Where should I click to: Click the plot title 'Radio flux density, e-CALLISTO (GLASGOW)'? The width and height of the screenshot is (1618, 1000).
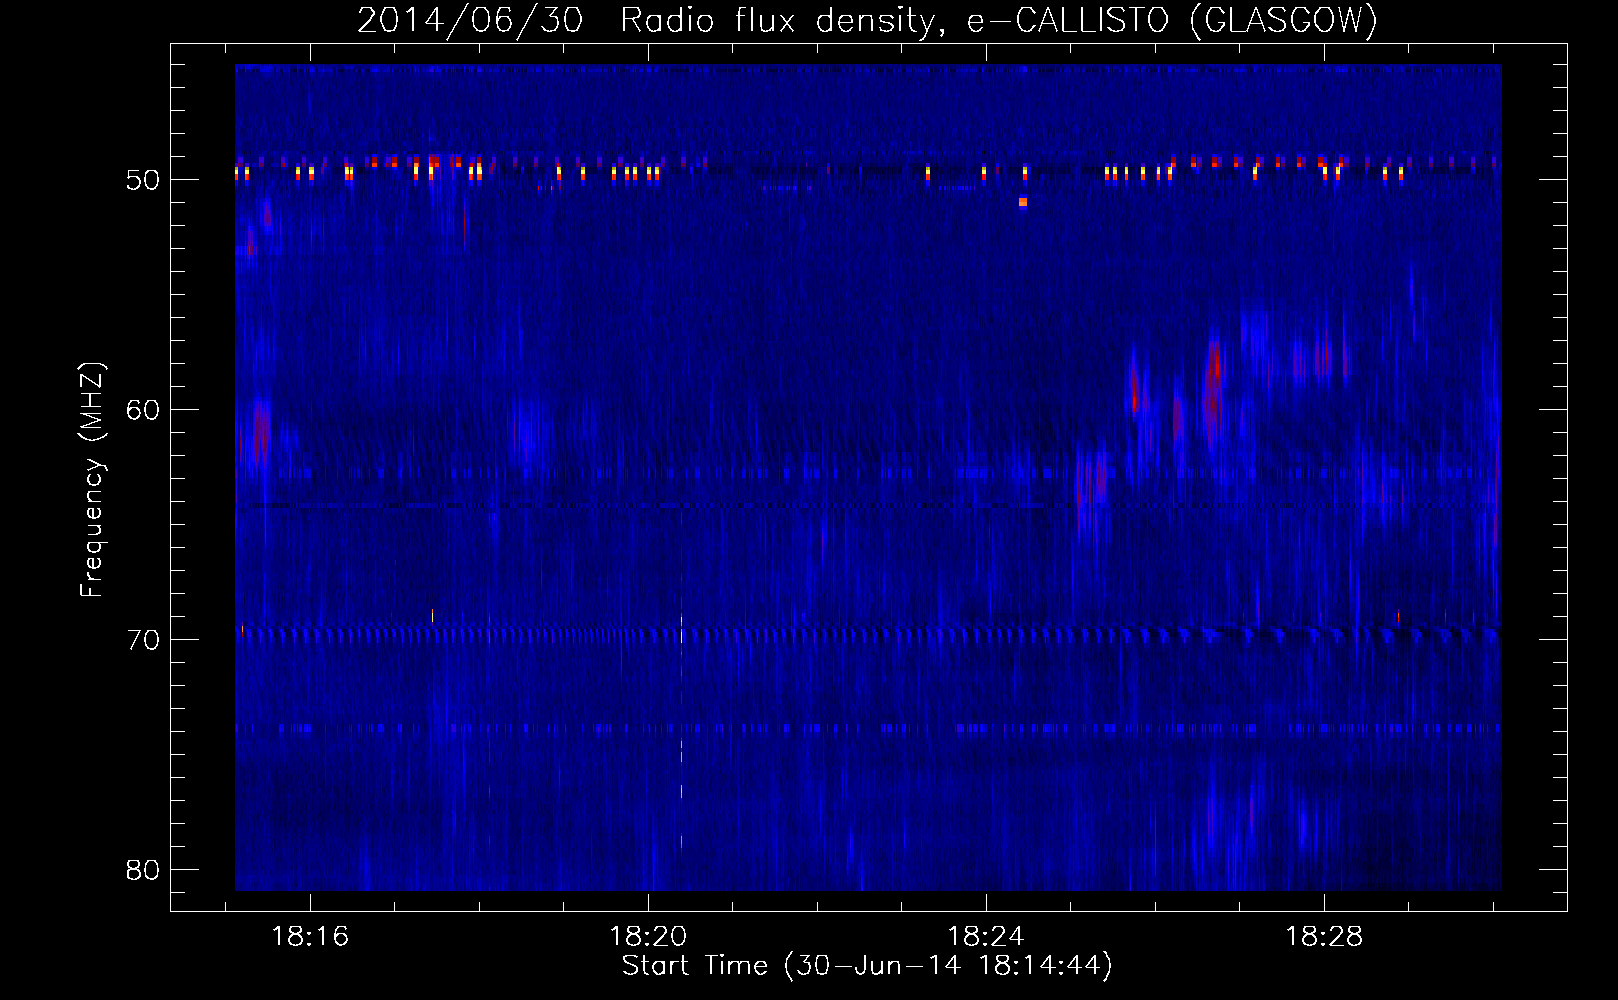click(999, 20)
